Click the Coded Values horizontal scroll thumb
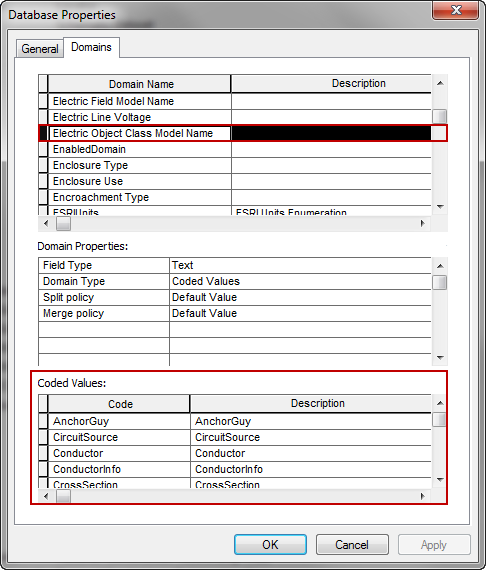The height and width of the screenshot is (570, 486). (63, 497)
